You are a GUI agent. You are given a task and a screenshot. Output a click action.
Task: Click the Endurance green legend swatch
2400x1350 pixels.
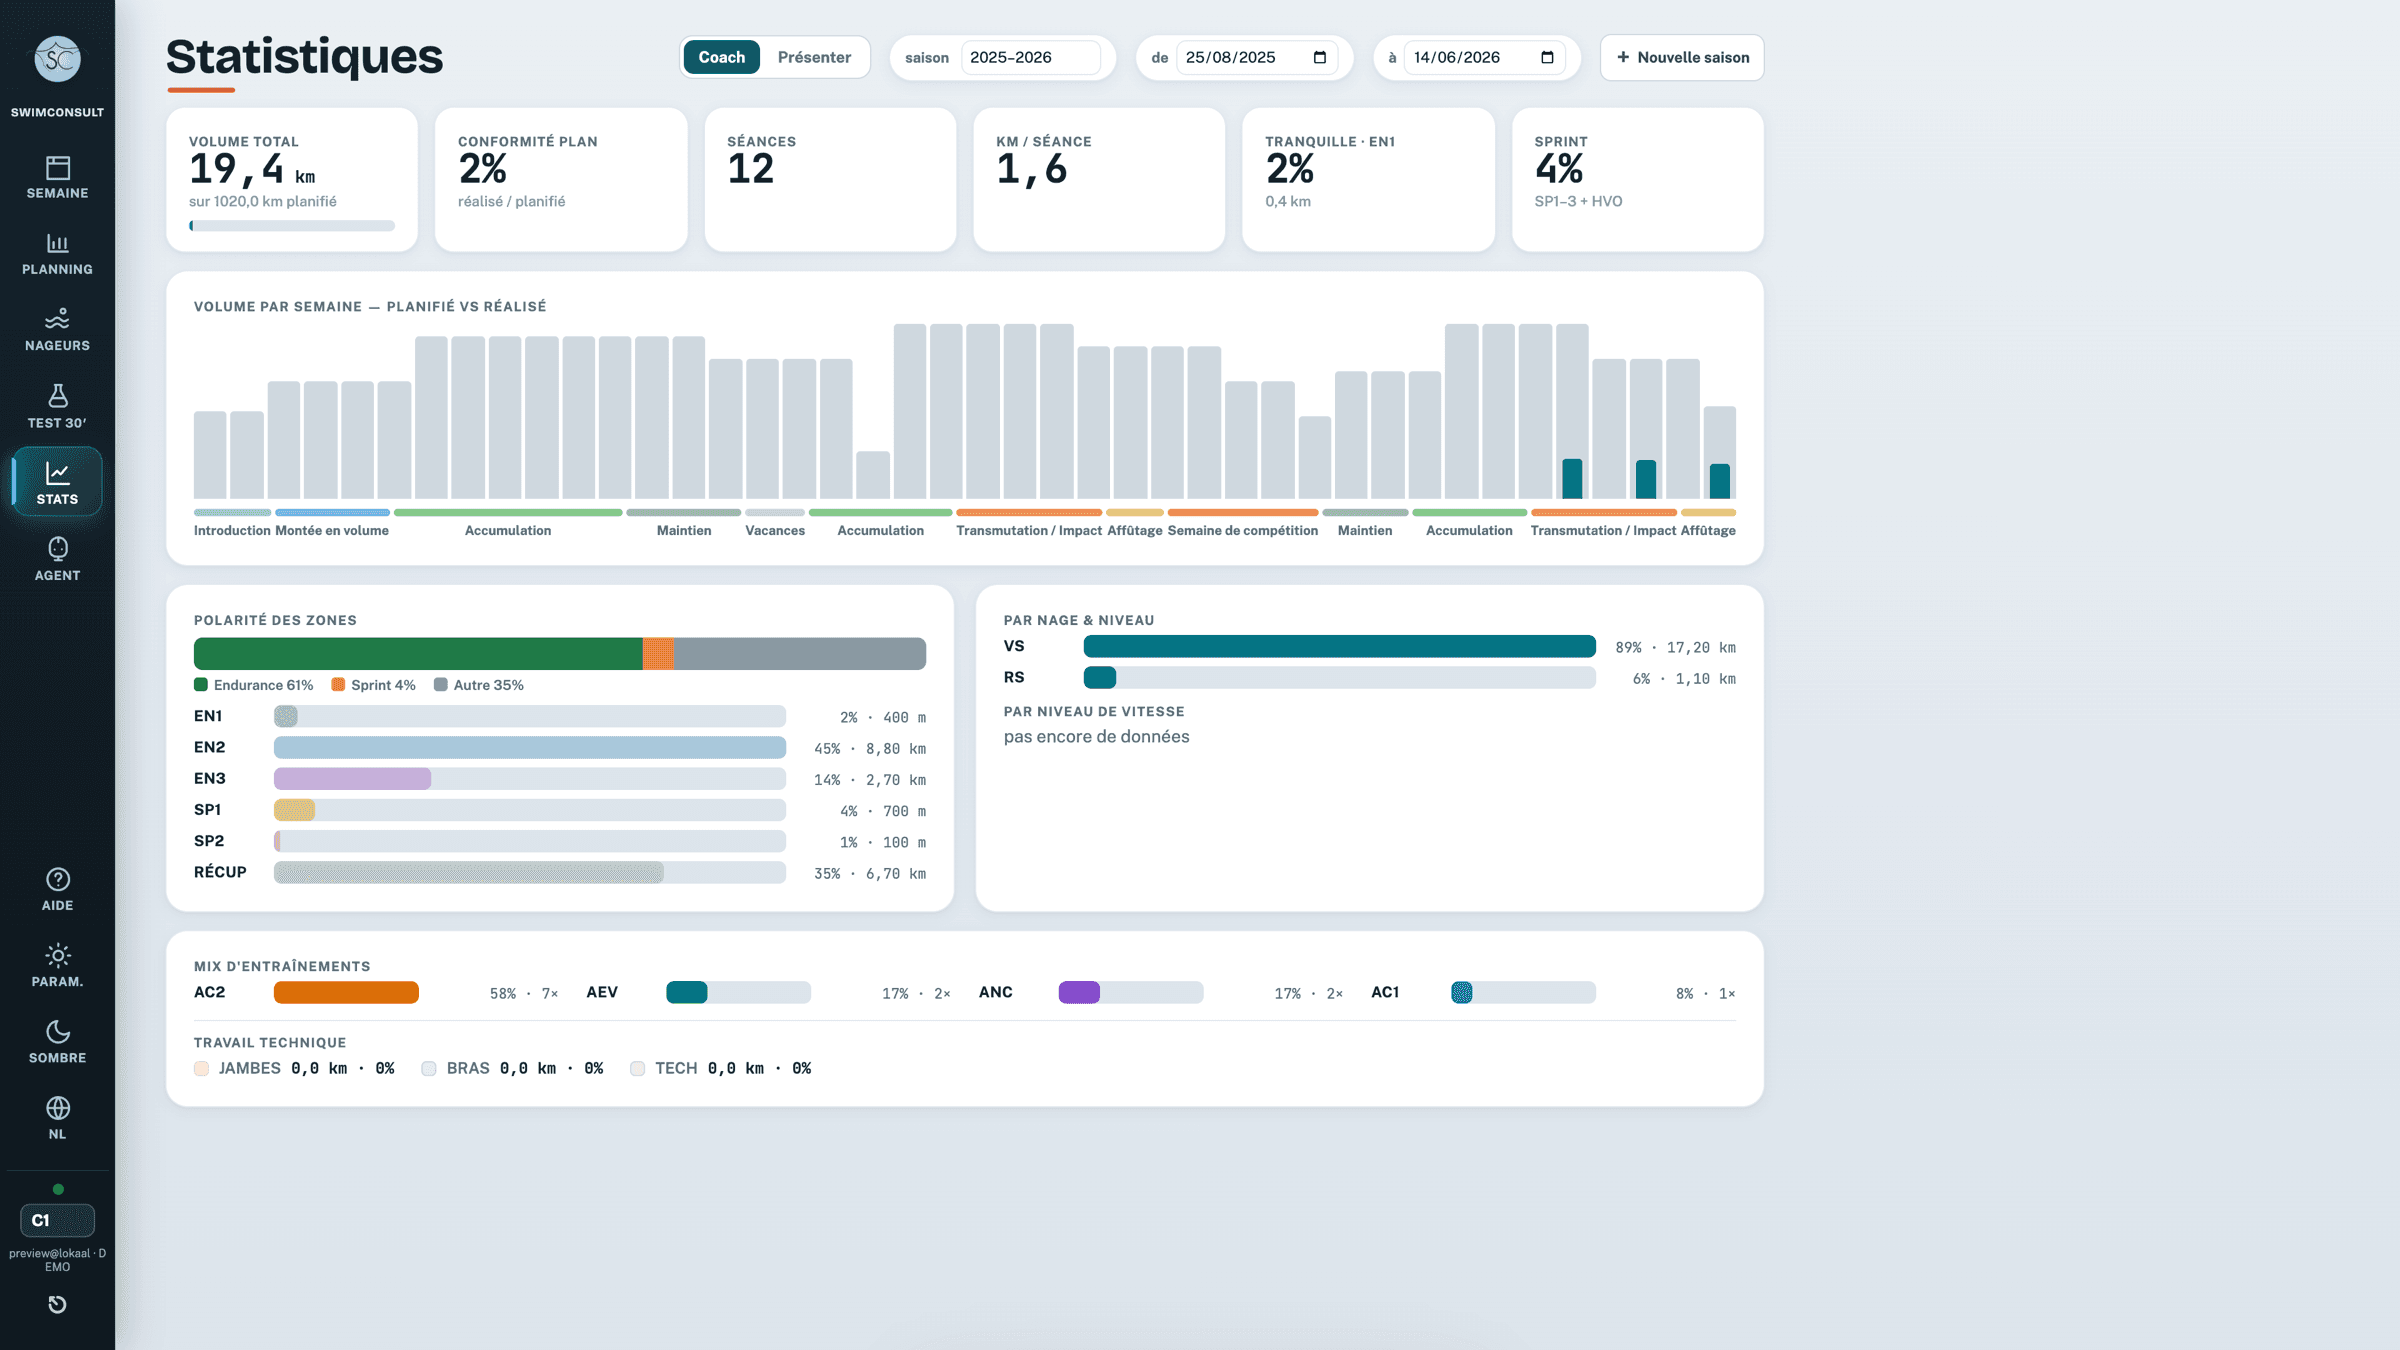[201, 685]
